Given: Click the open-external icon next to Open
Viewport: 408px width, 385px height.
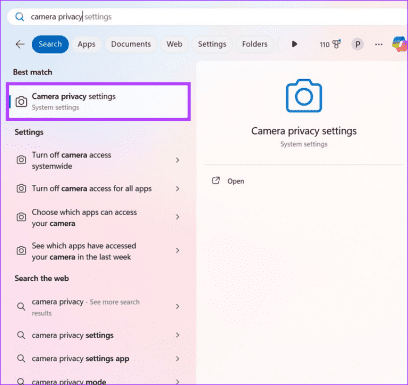Looking at the screenshot, I should (216, 181).
